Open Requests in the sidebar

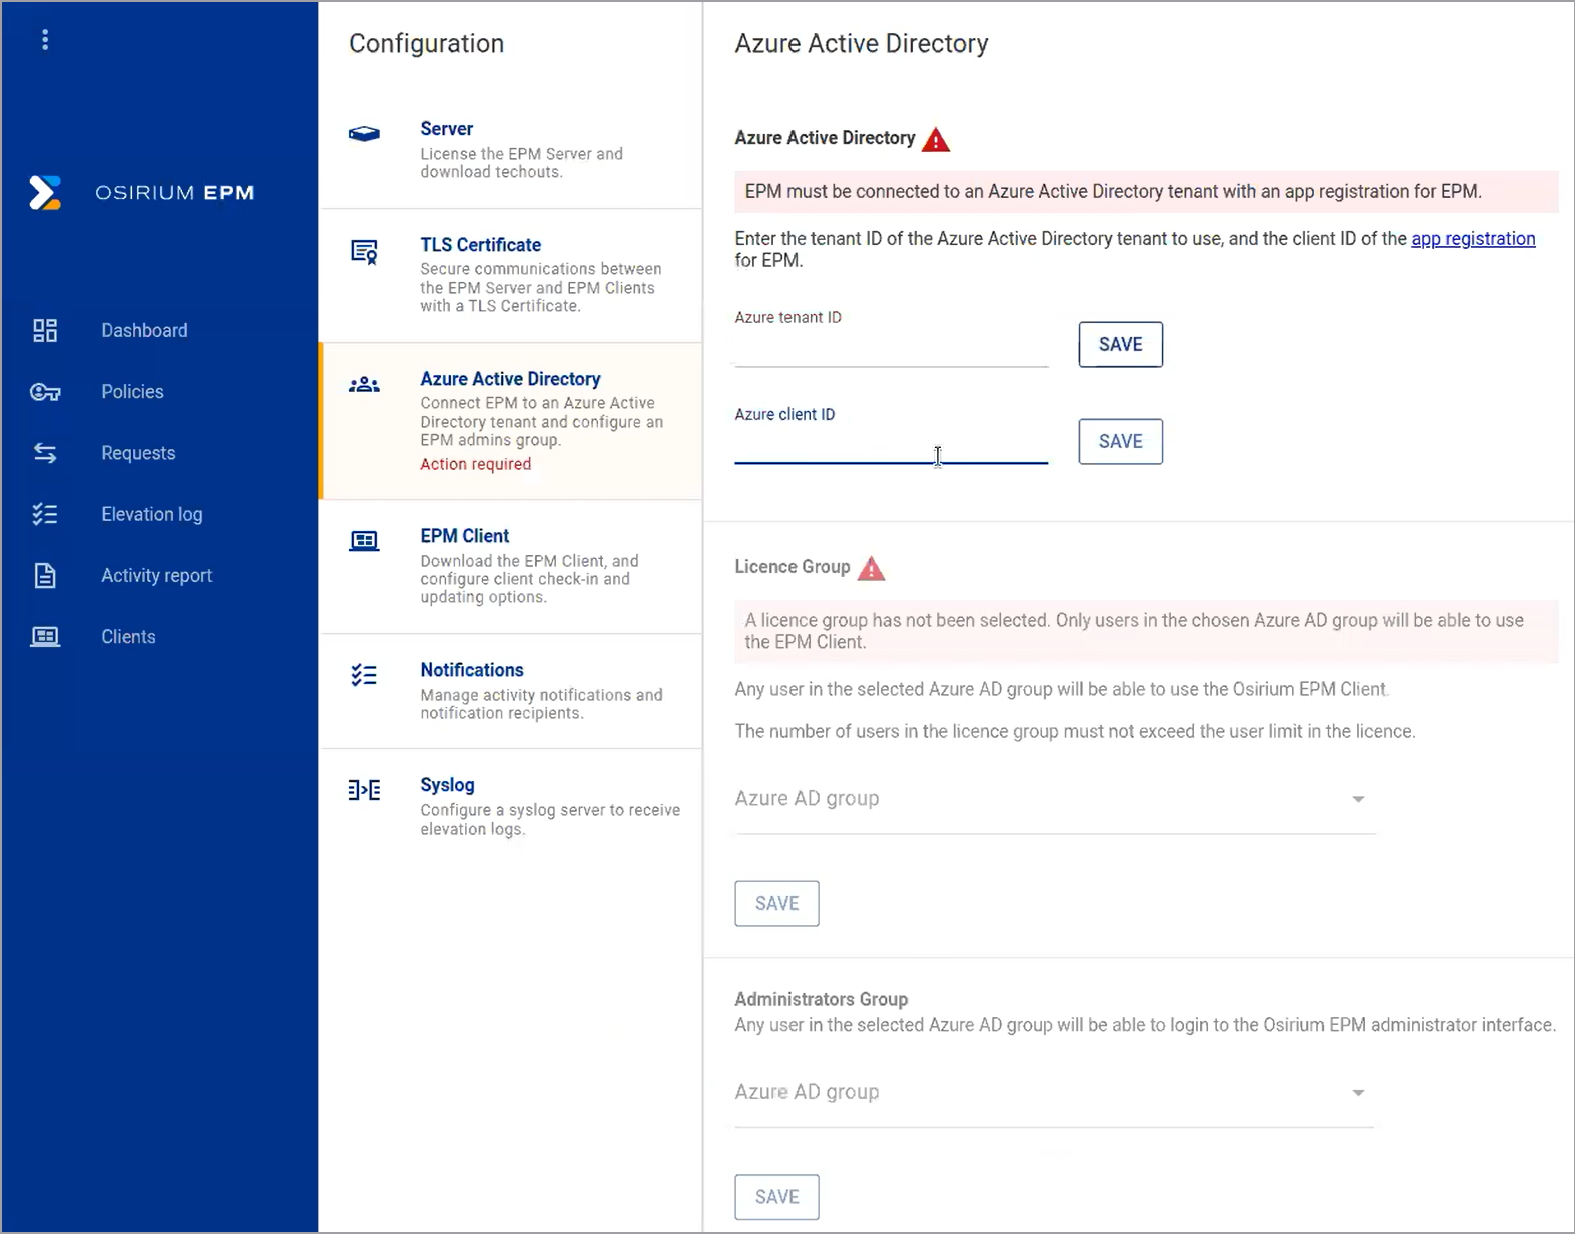[138, 453]
